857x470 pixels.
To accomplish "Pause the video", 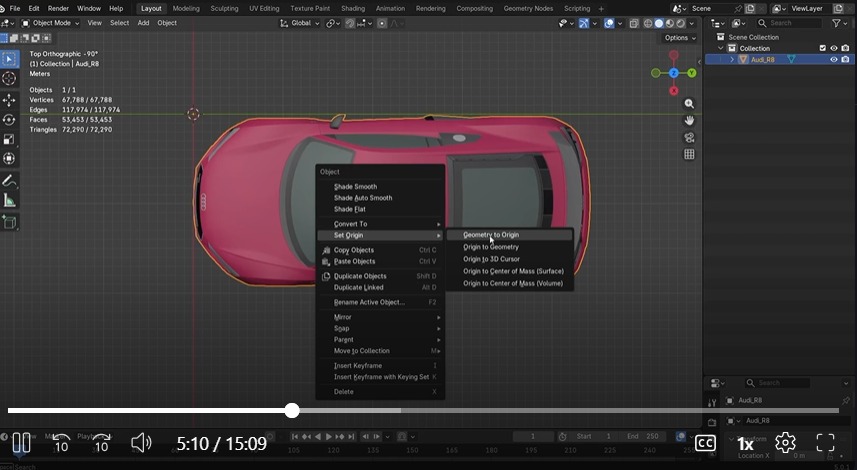I will 21,443.
